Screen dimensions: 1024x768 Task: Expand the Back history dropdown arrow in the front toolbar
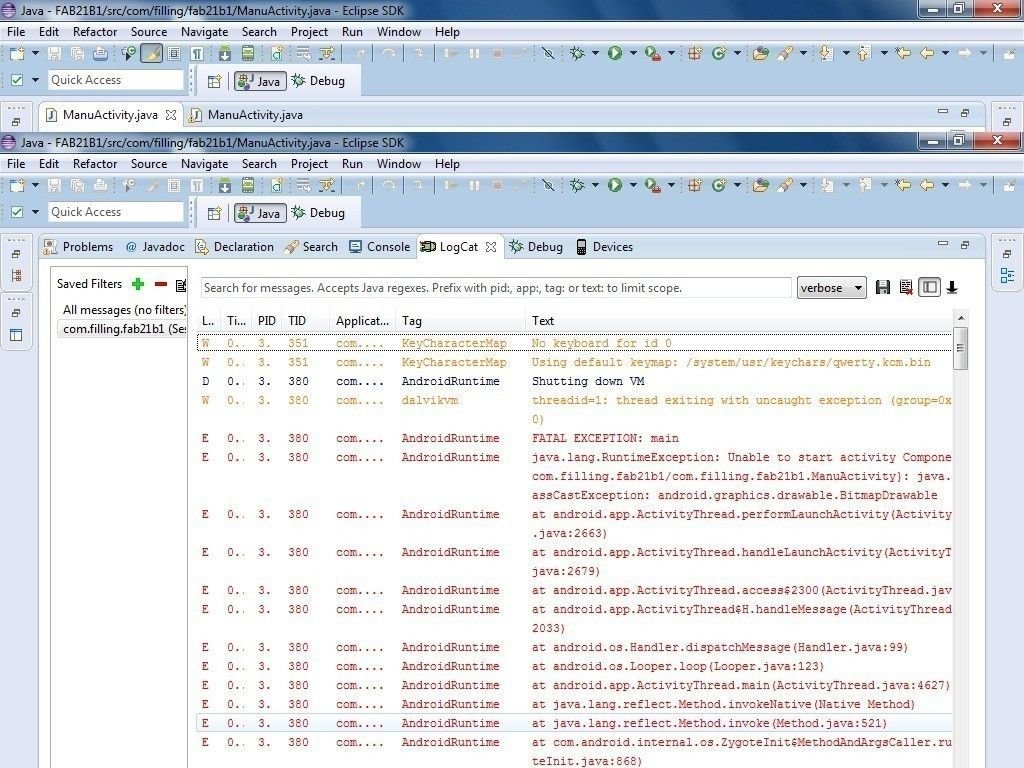tap(945, 185)
